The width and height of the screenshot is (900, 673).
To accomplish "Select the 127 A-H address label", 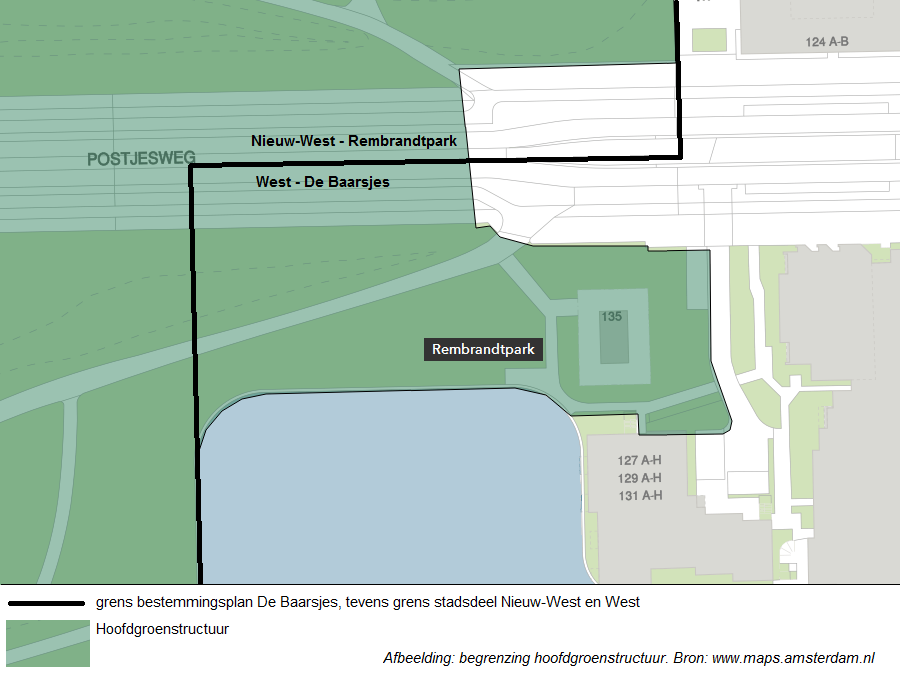I will click(x=640, y=460).
